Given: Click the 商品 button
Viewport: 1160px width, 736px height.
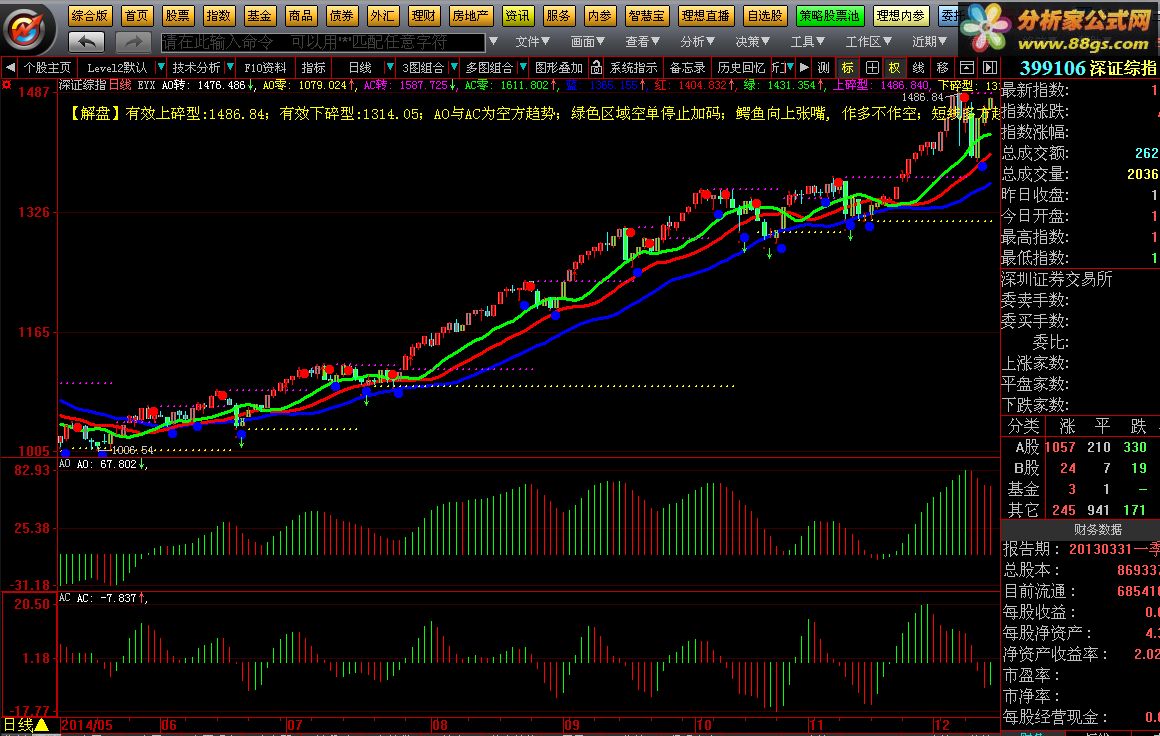Looking at the screenshot, I should pos(300,15).
